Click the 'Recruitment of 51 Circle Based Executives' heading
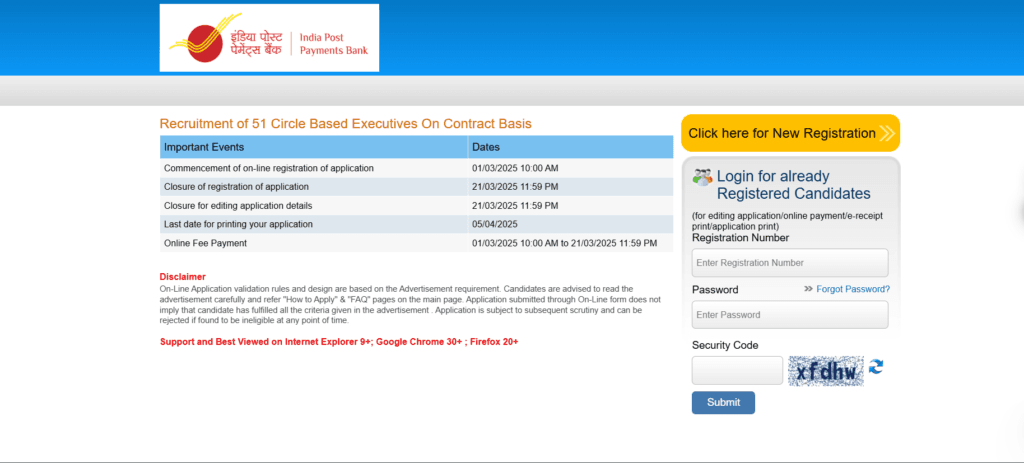Screen dimensions: 1024x463 pos(345,123)
